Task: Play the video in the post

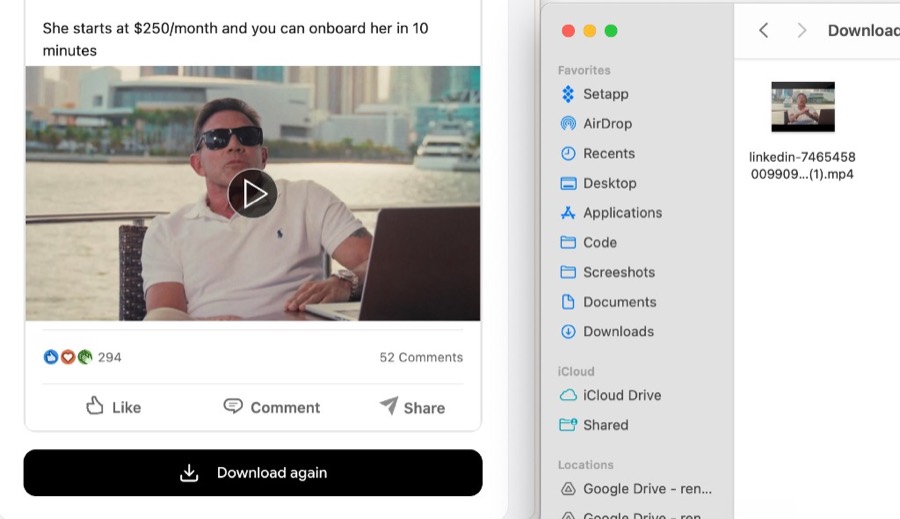Action: point(253,193)
